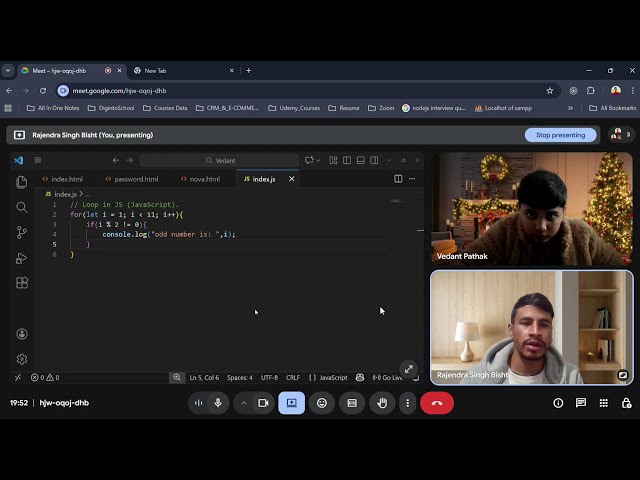The image size is (640, 480).
Task: Raise hand in Meet controls
Action: (x=382, y=403)
